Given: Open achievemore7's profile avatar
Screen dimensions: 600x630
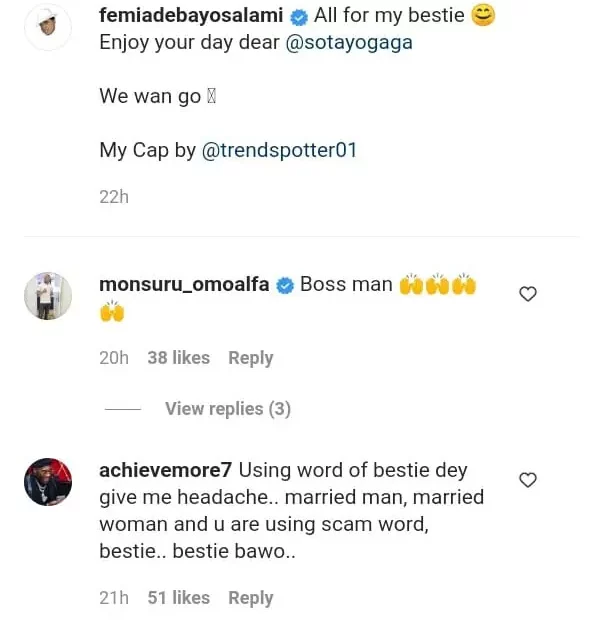Looking at the screenshot, I should (47, 482).
